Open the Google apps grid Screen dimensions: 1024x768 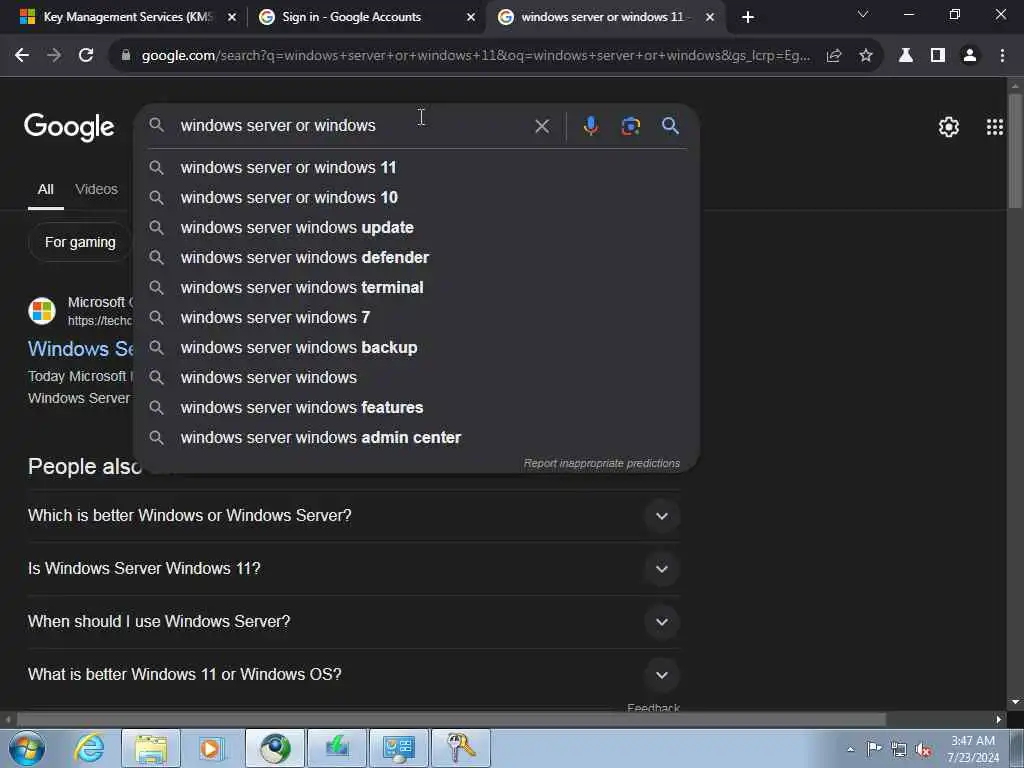point(995,127)
